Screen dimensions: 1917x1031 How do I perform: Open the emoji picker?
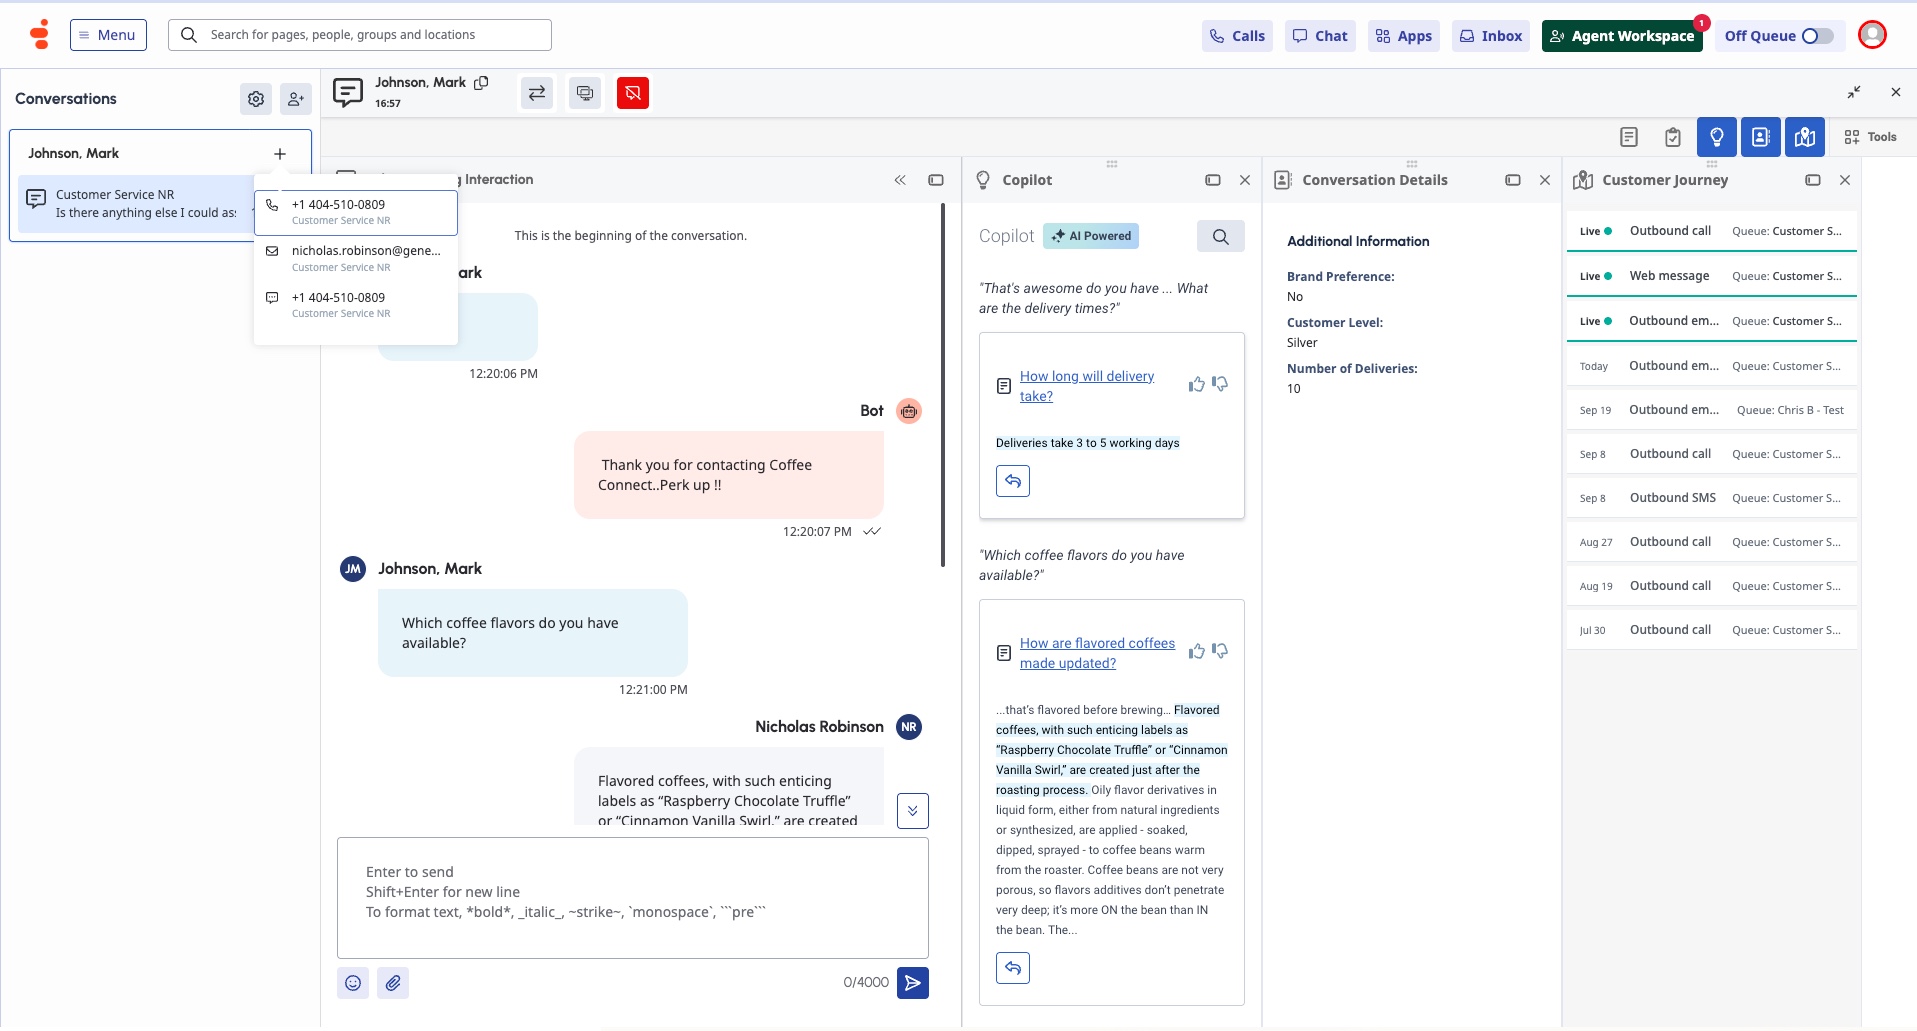353,983
